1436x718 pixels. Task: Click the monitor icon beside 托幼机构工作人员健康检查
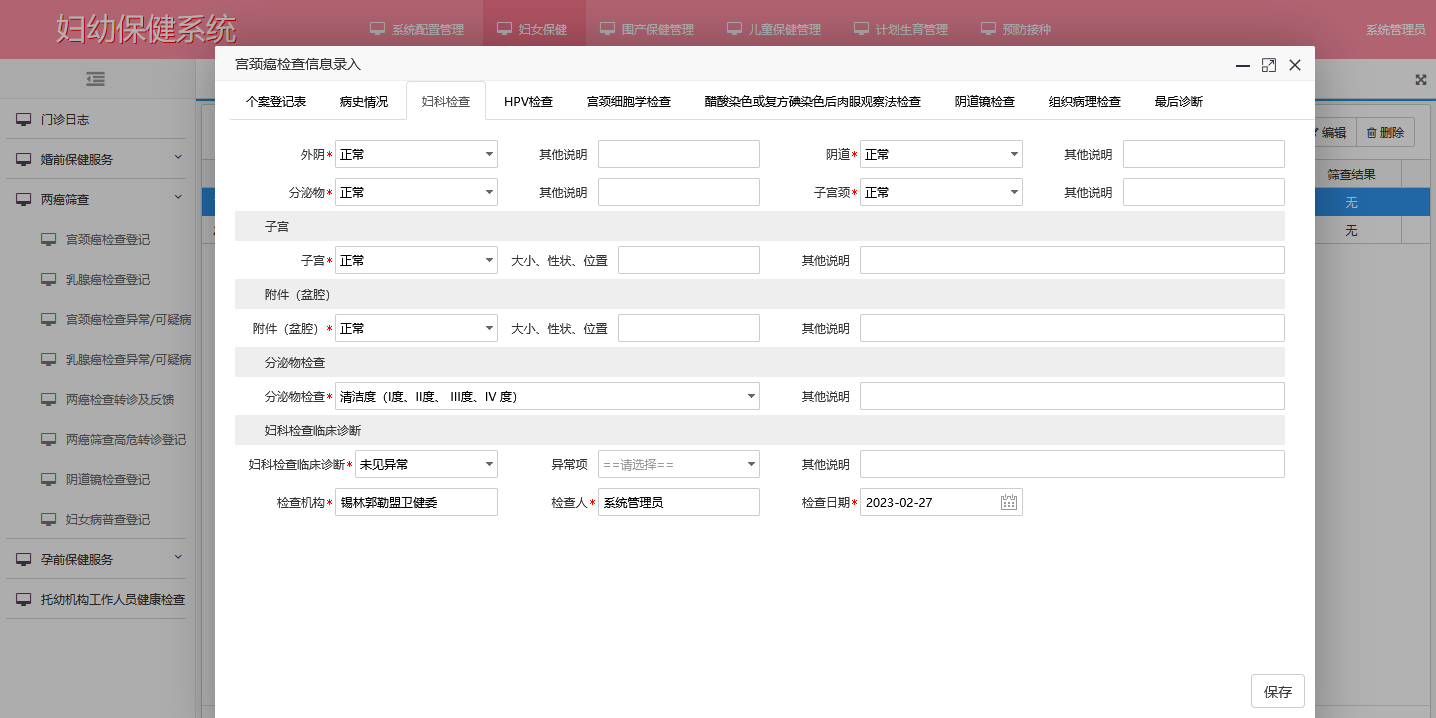24,599
